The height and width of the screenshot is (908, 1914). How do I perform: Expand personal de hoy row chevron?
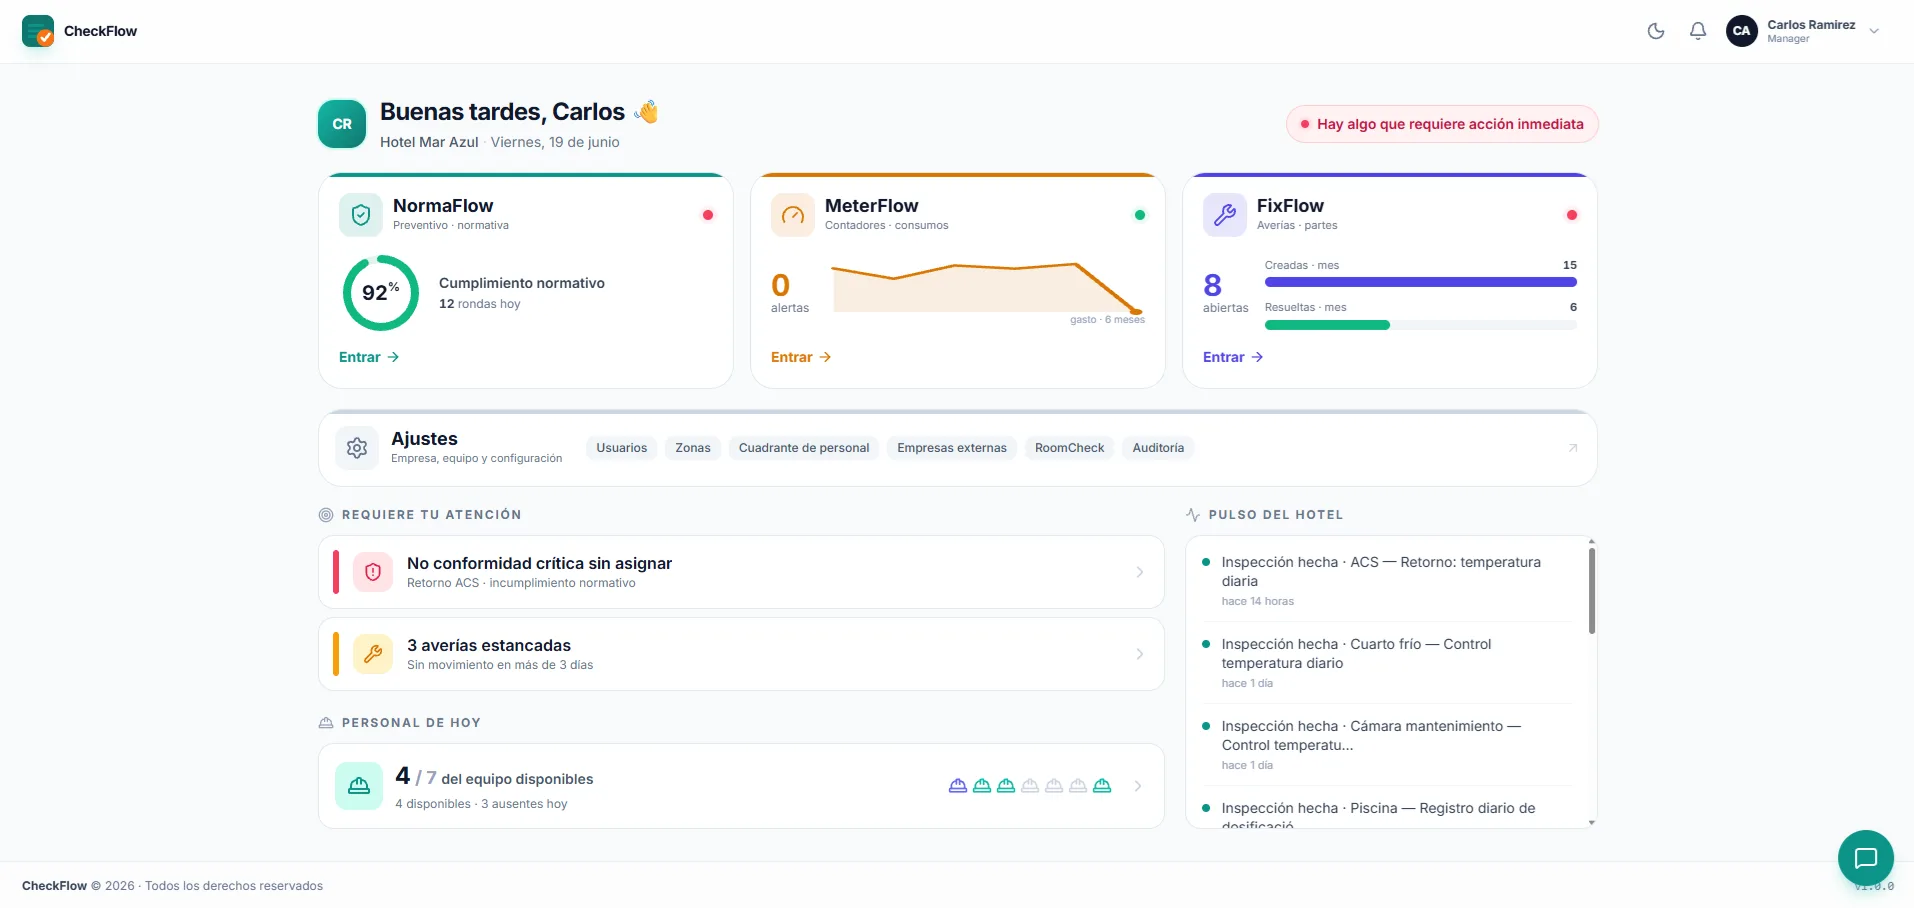[x=1138, y=786]
